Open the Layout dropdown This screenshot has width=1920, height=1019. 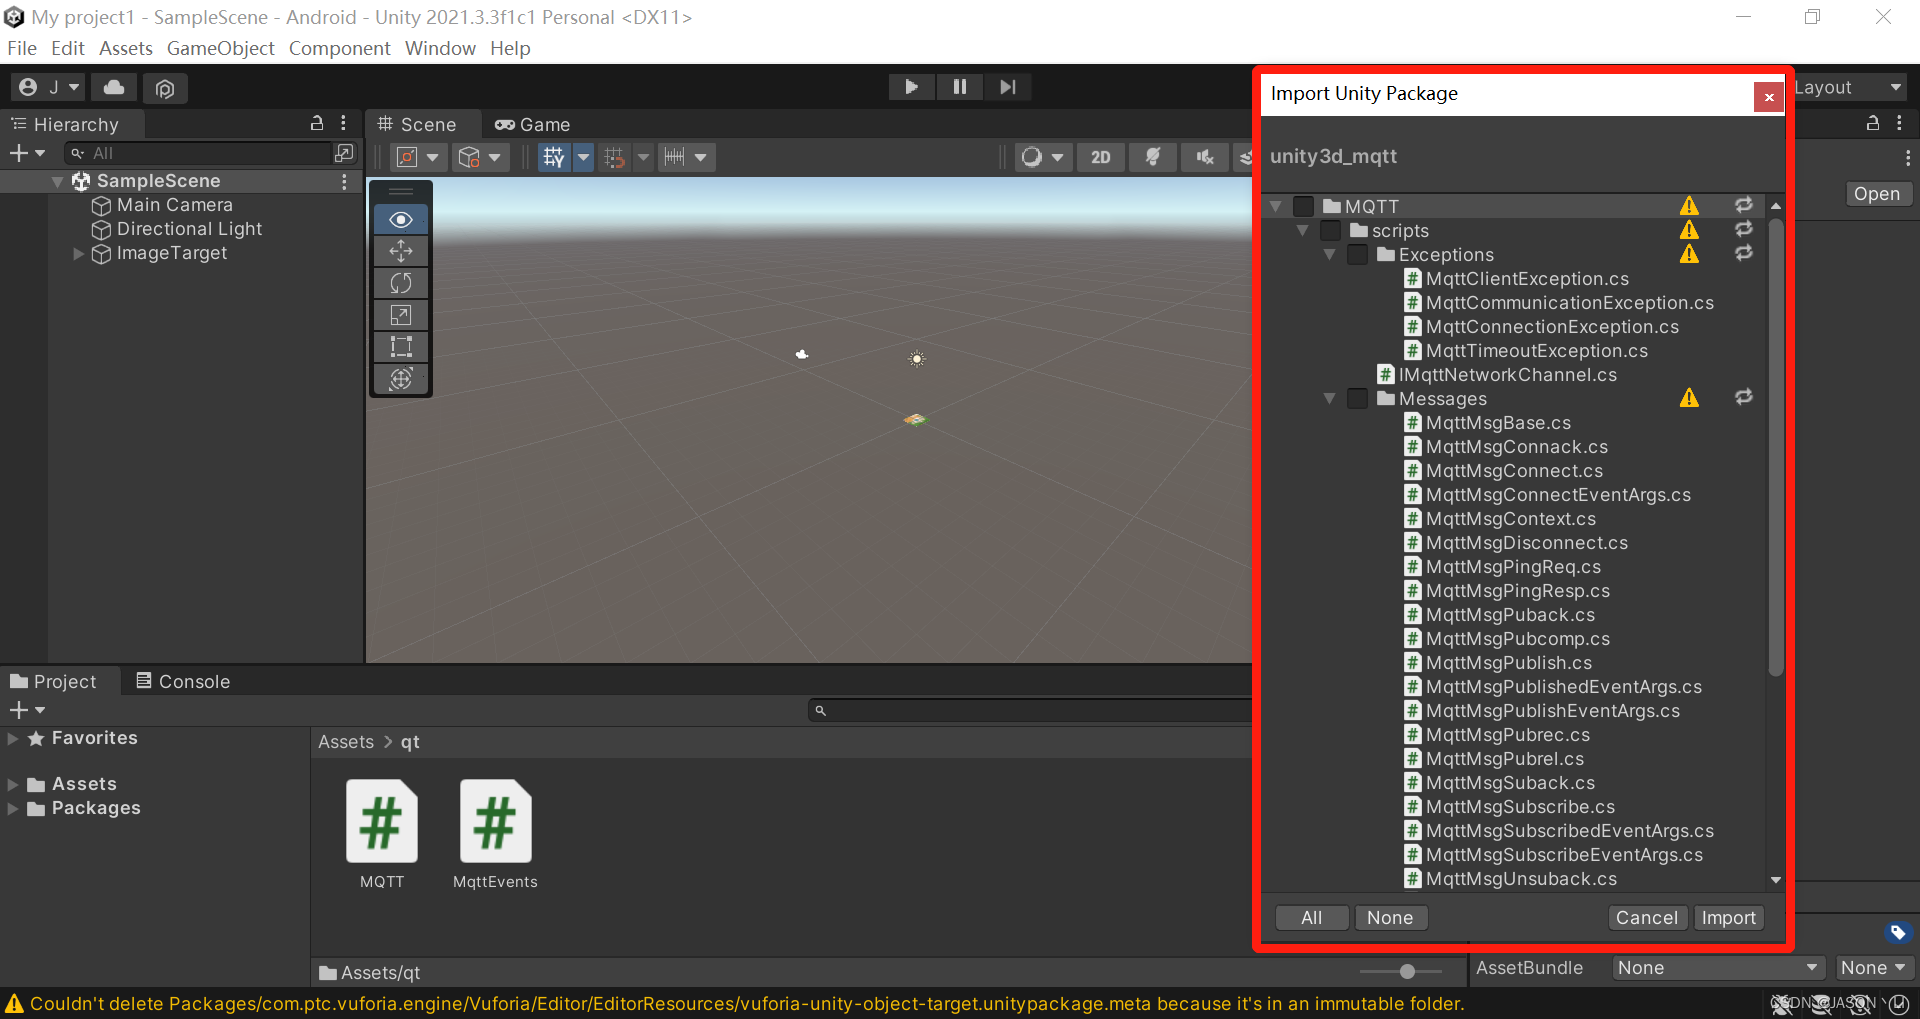click(1846, 87)
